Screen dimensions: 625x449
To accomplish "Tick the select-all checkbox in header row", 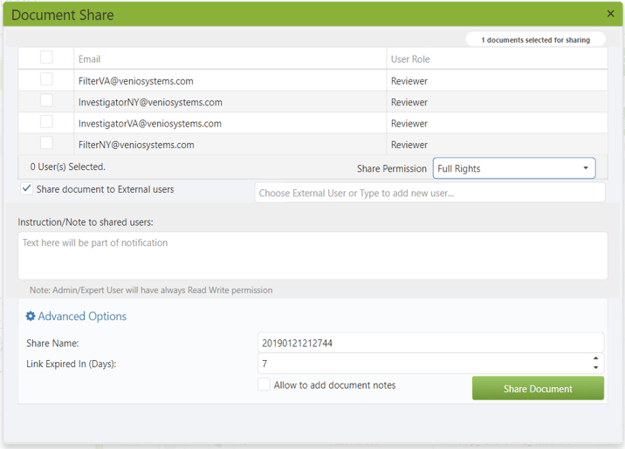I will 46,58.
